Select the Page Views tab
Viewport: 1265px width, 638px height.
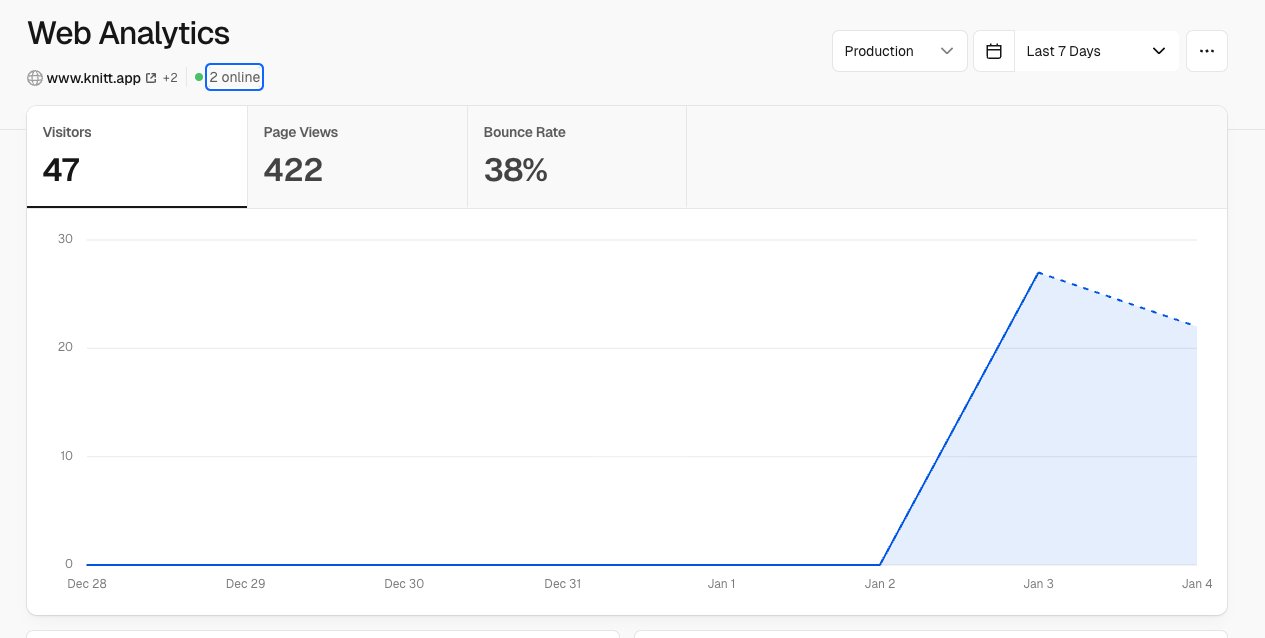[357, 157]
